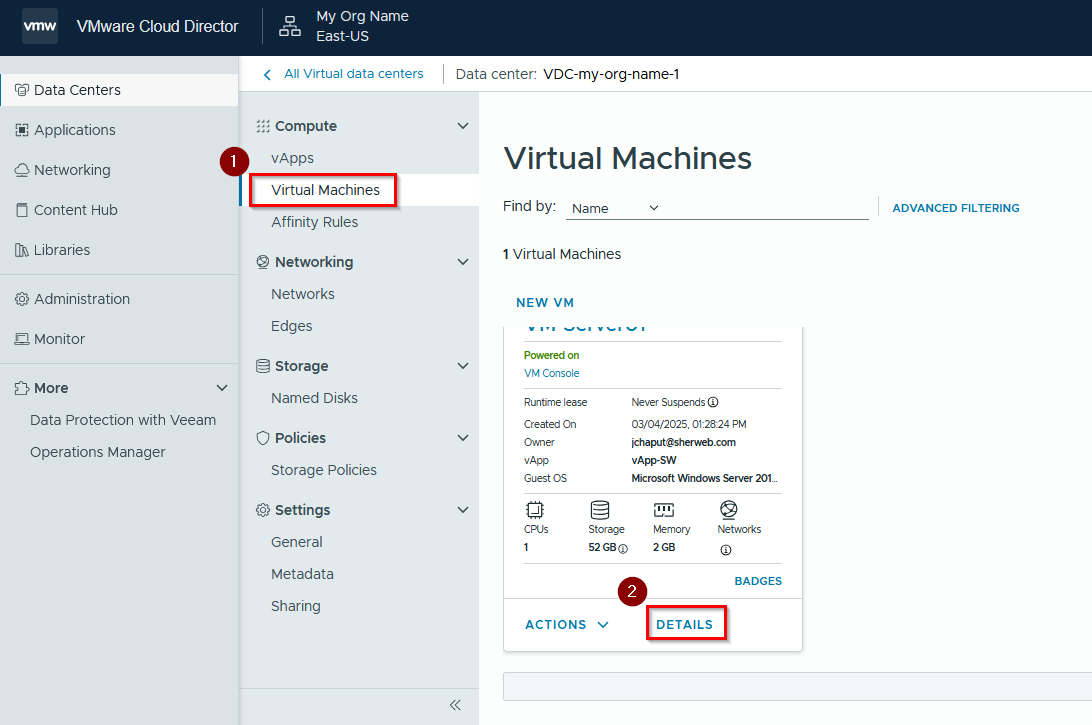Open Networks under Networking
Screen dimensions: 1092x725
point(303,294)
